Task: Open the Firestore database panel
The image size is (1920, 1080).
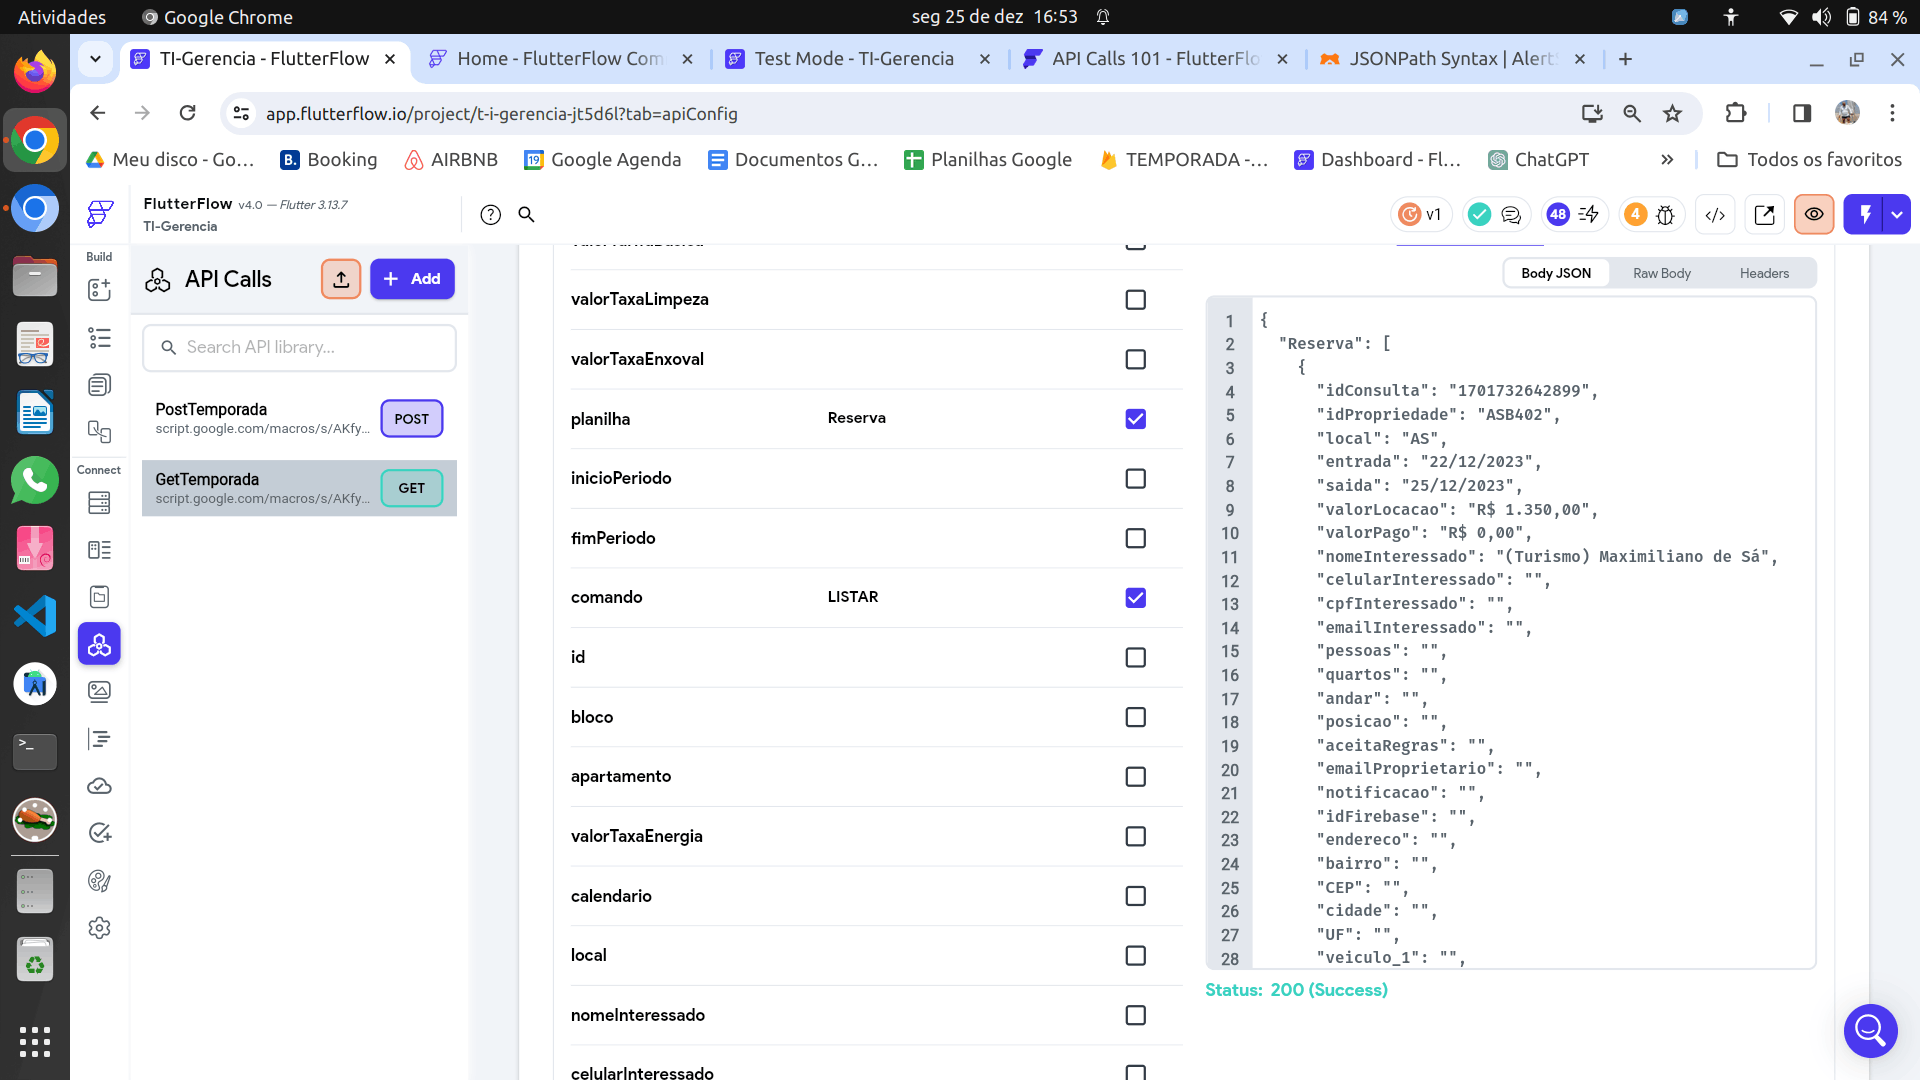Action: pos(99,503)
